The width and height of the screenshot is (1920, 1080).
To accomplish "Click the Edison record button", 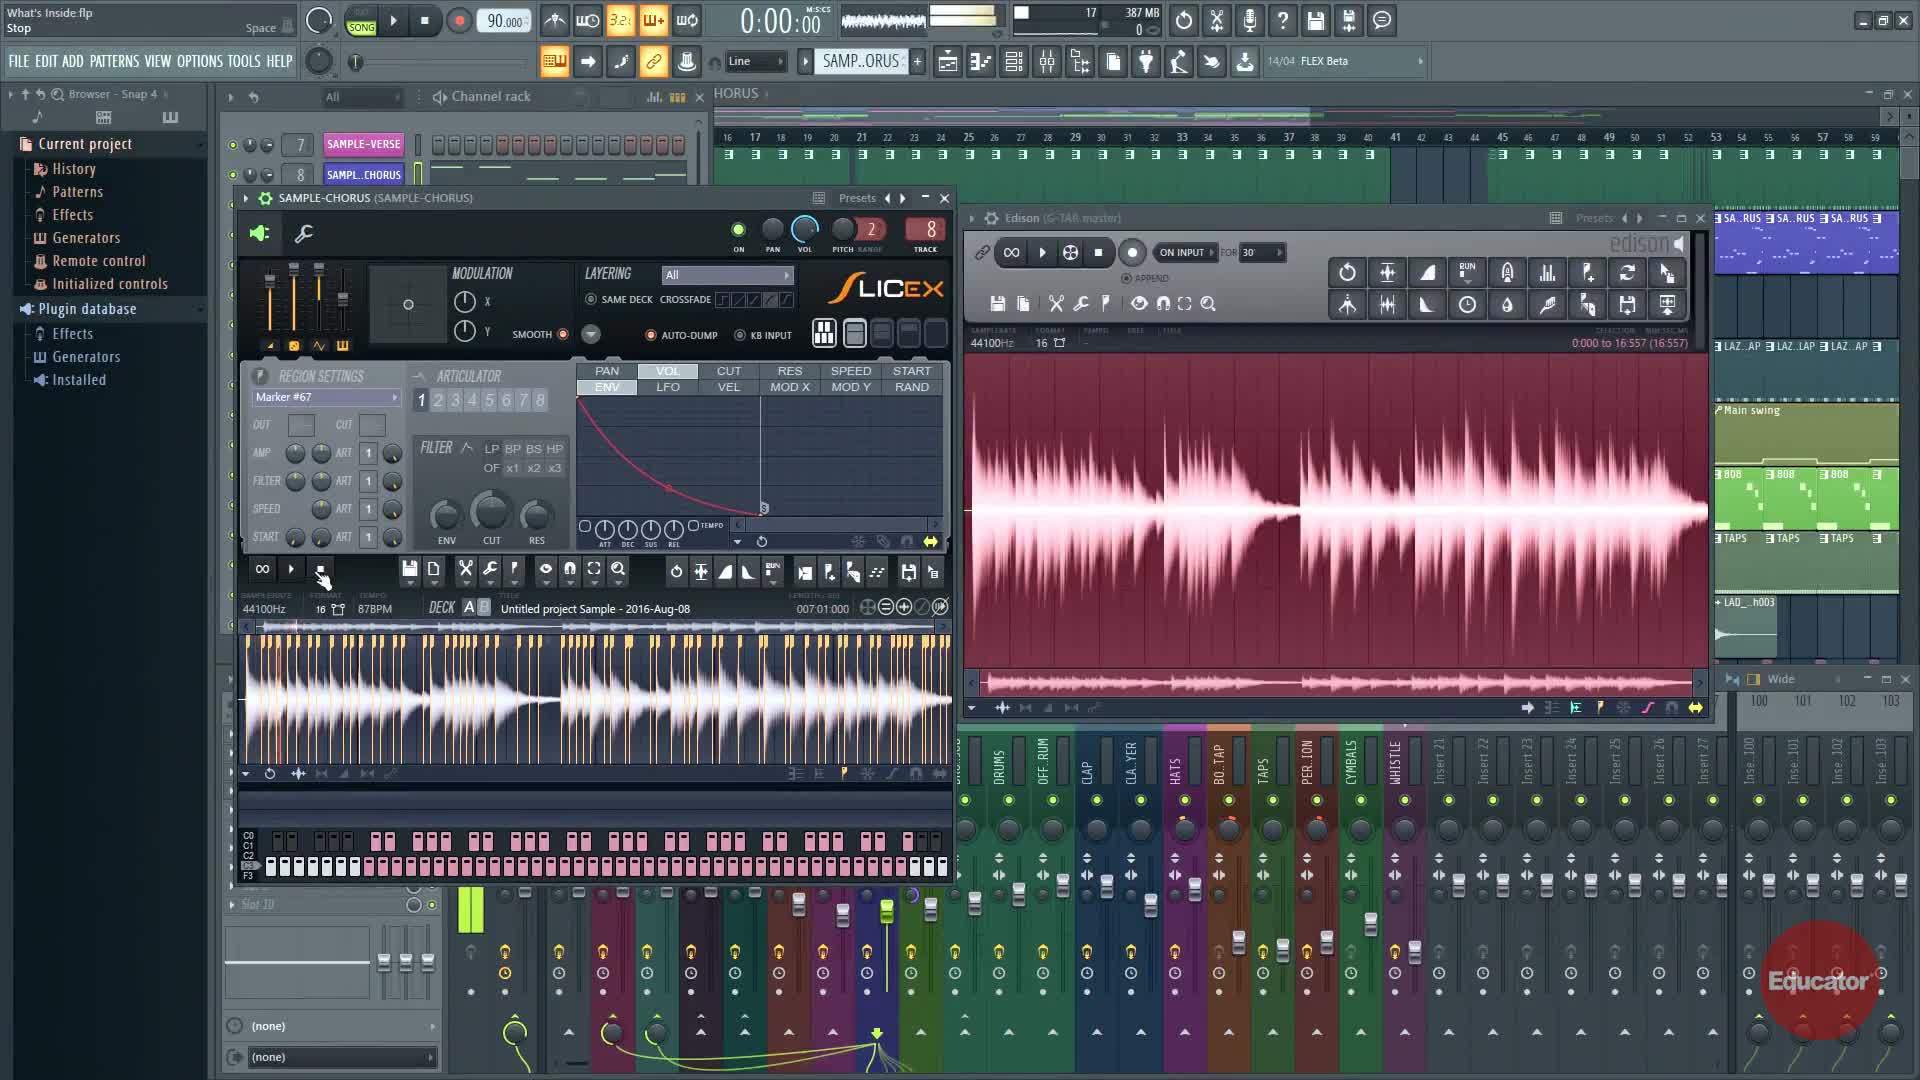I will (1132, 252).
